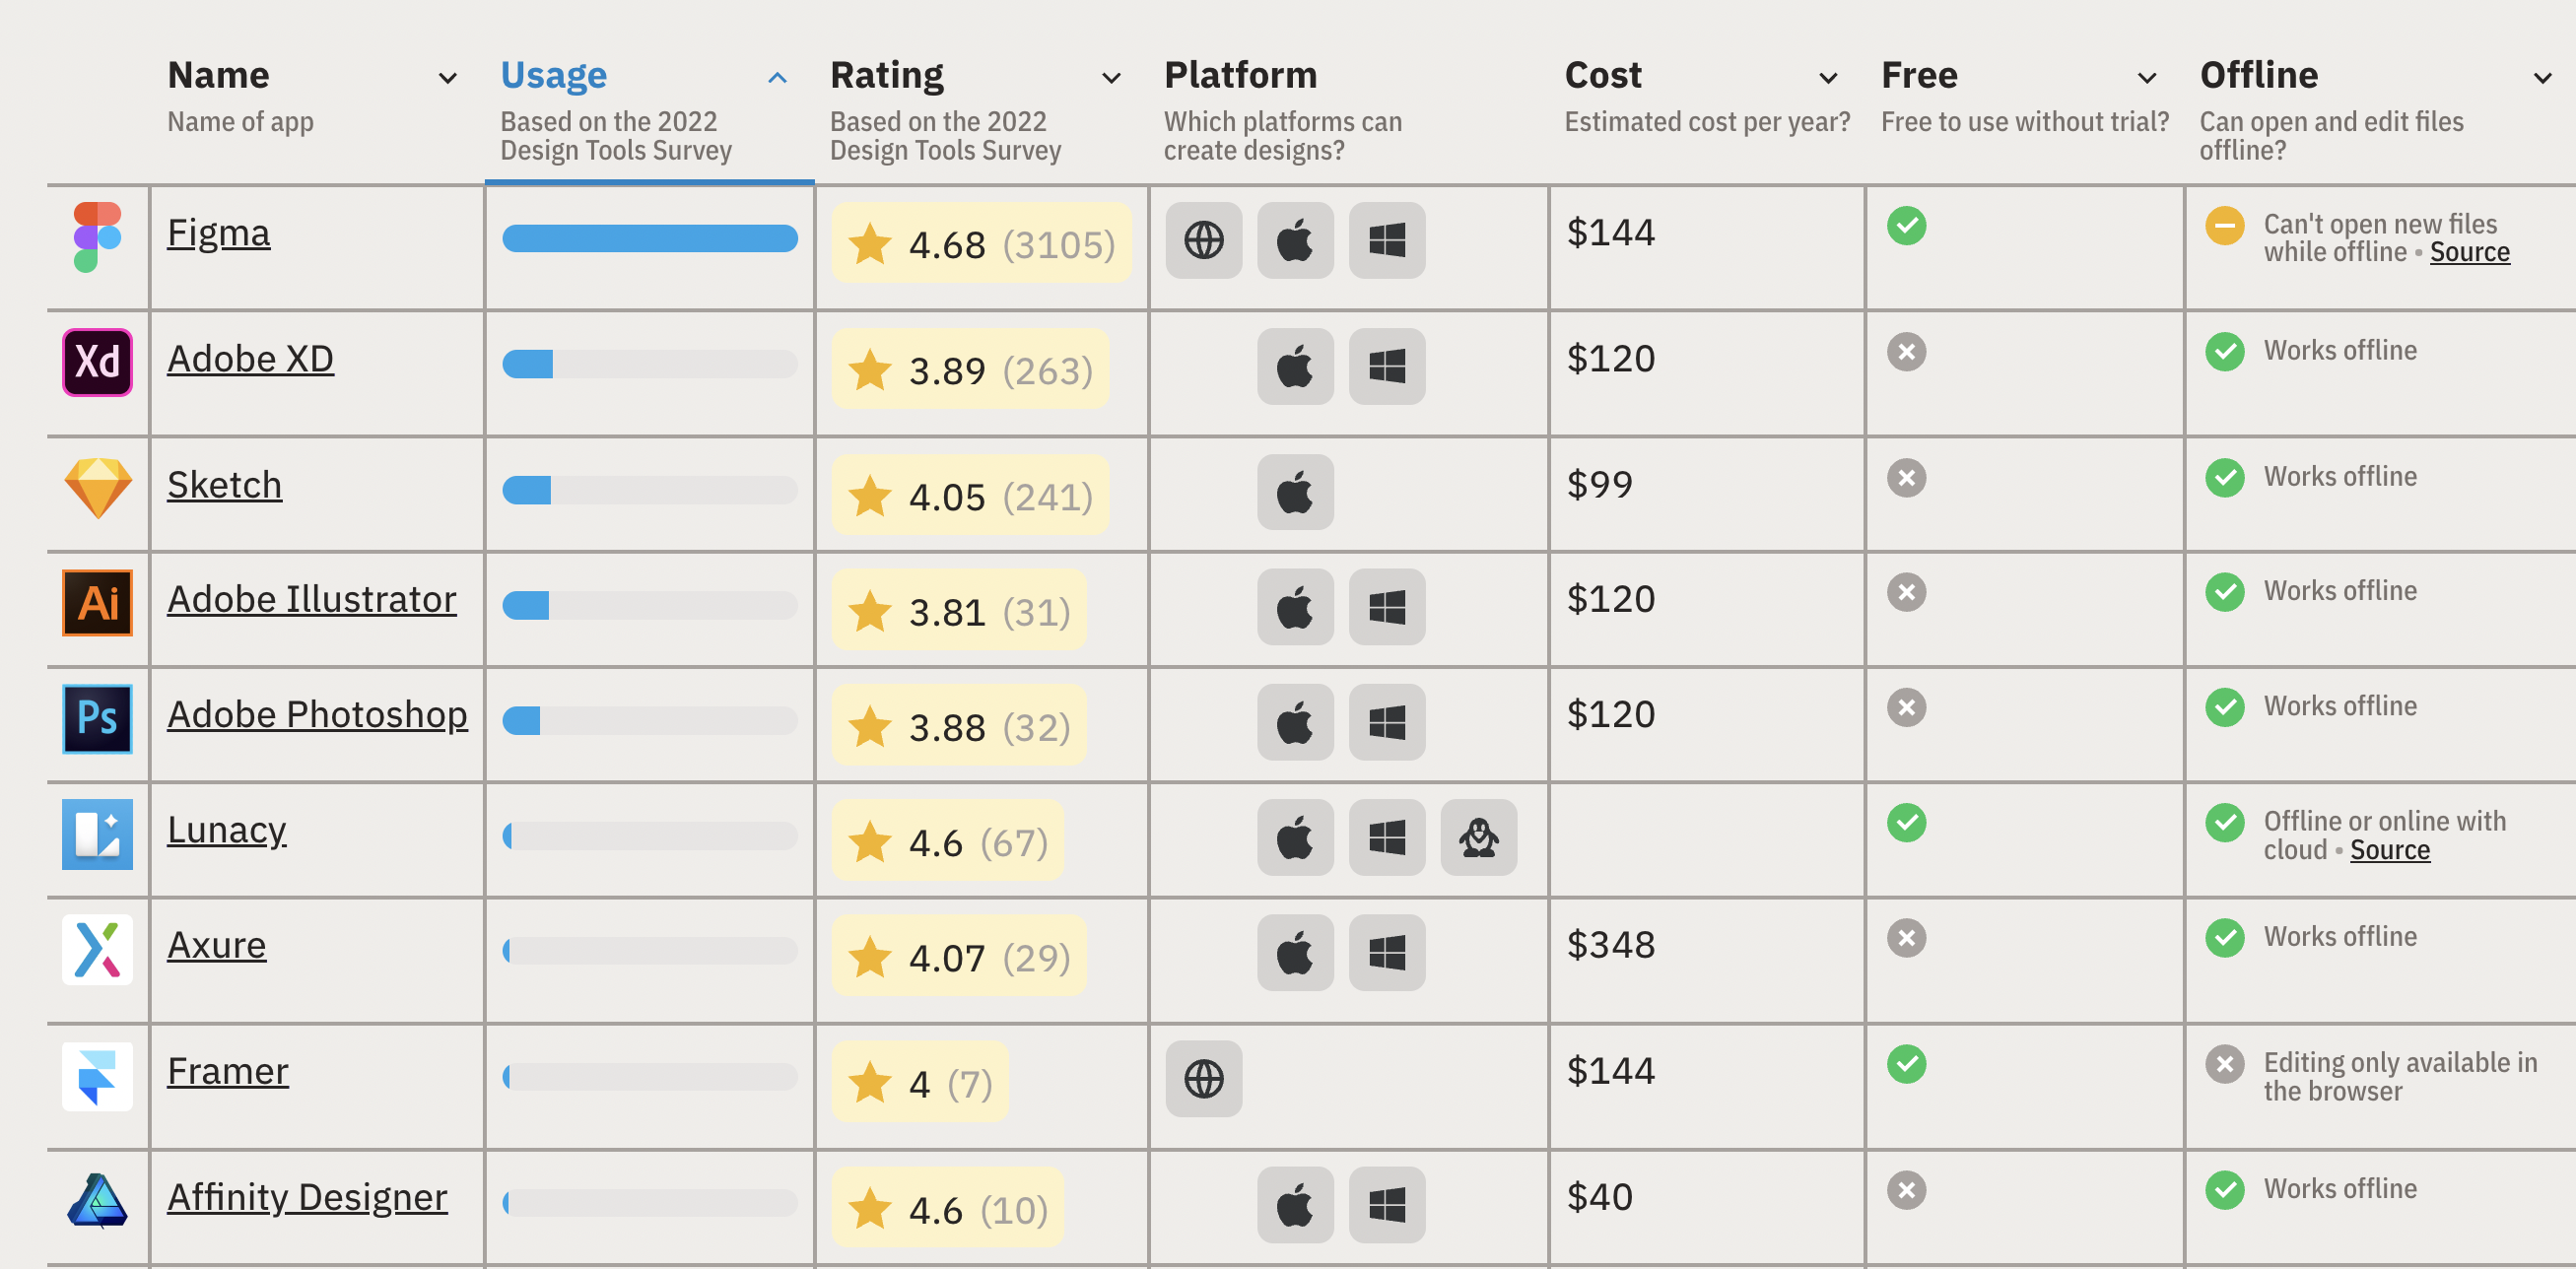The width and height of the screenshot is (2576, 1269).
Task: Click the Linux penguin icon for Lunacy
Action: pyautogui.click(x=1479, y=837)
